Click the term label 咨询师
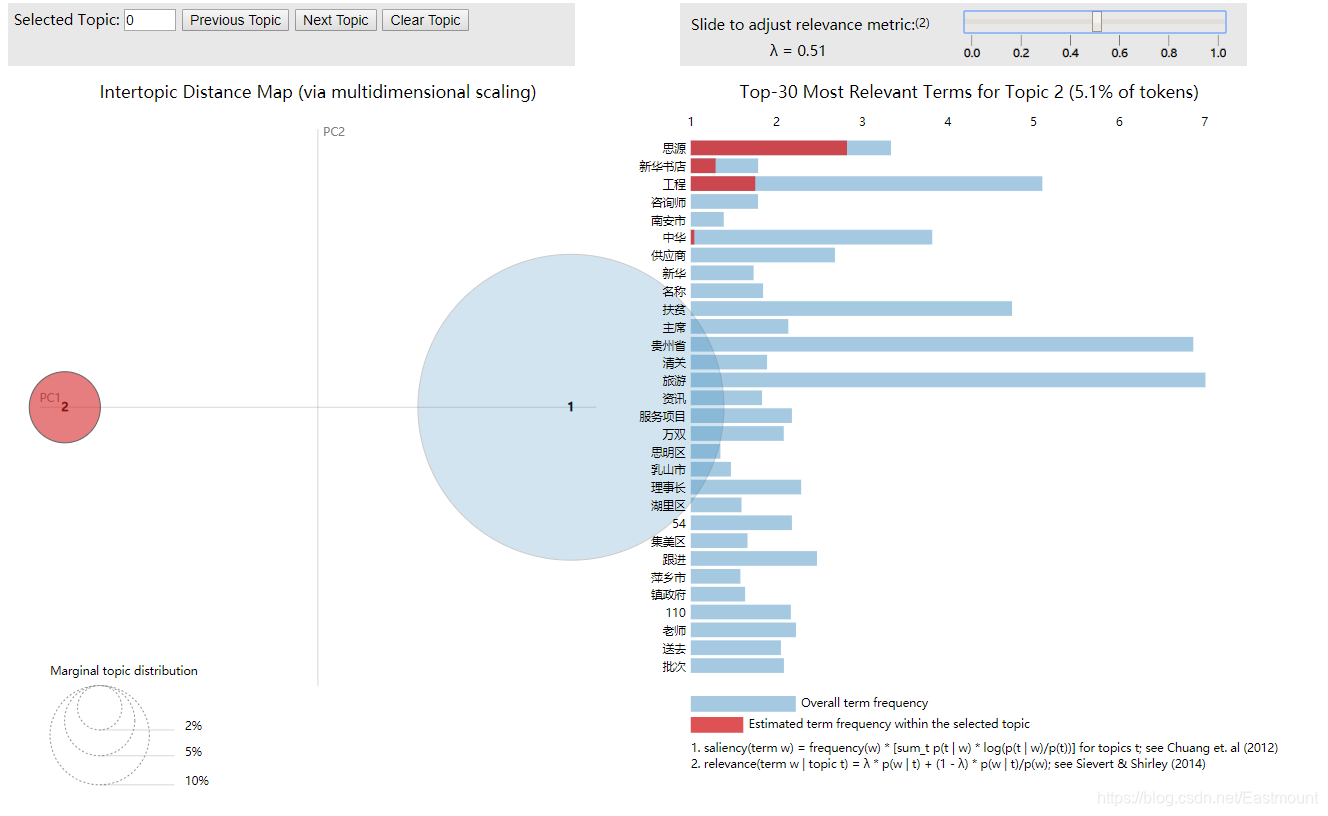This screenshot has width=1328, height=816. point(669,202)
